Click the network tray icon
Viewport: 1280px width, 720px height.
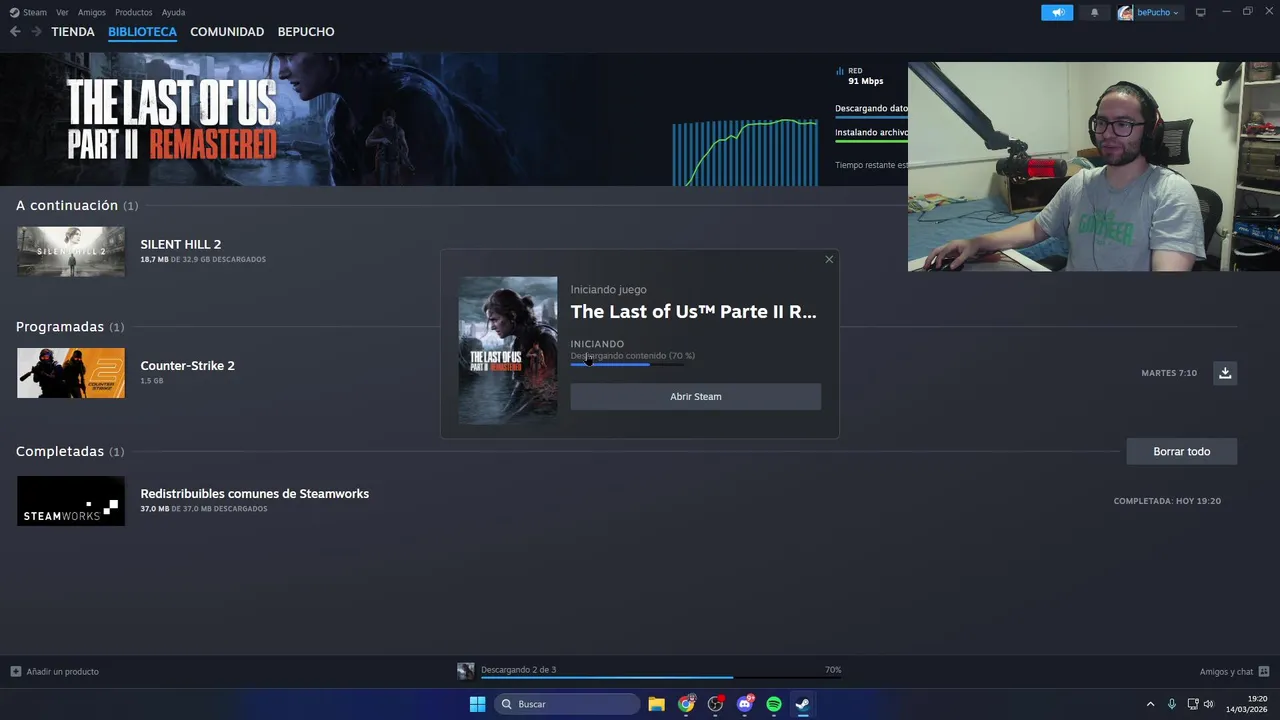1193,704
